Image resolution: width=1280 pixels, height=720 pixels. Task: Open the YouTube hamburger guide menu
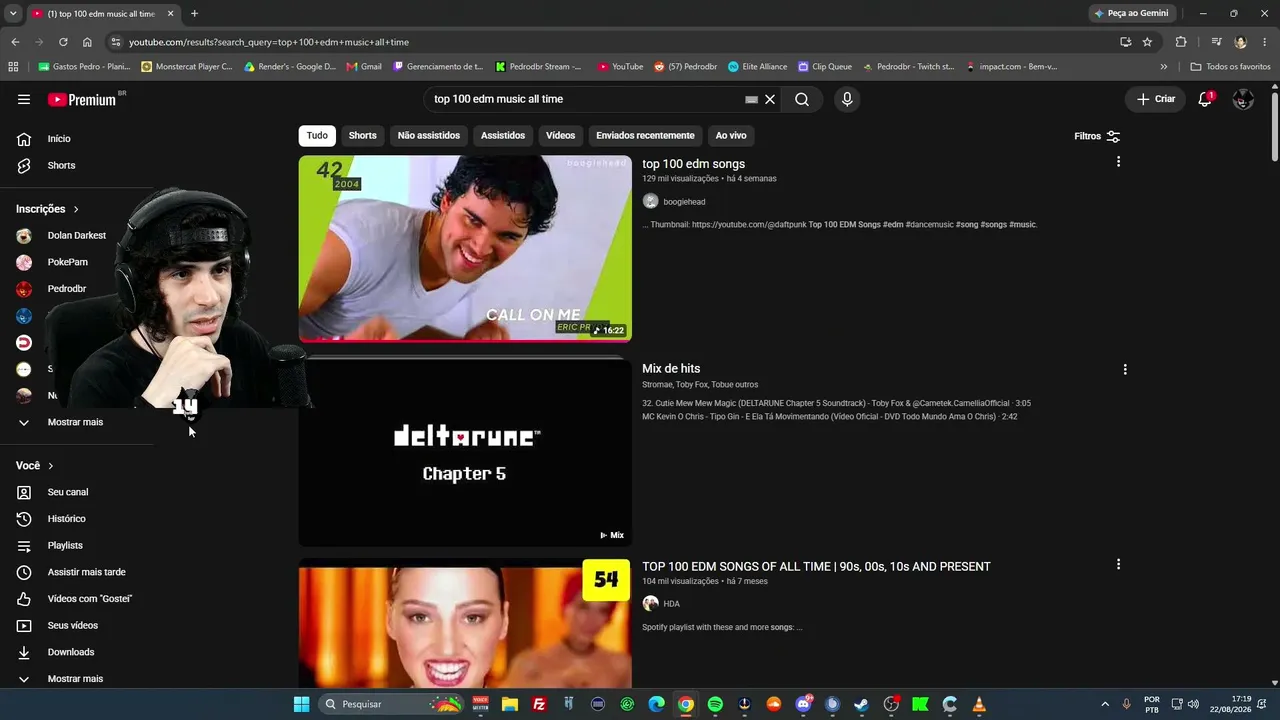(24, 99)
